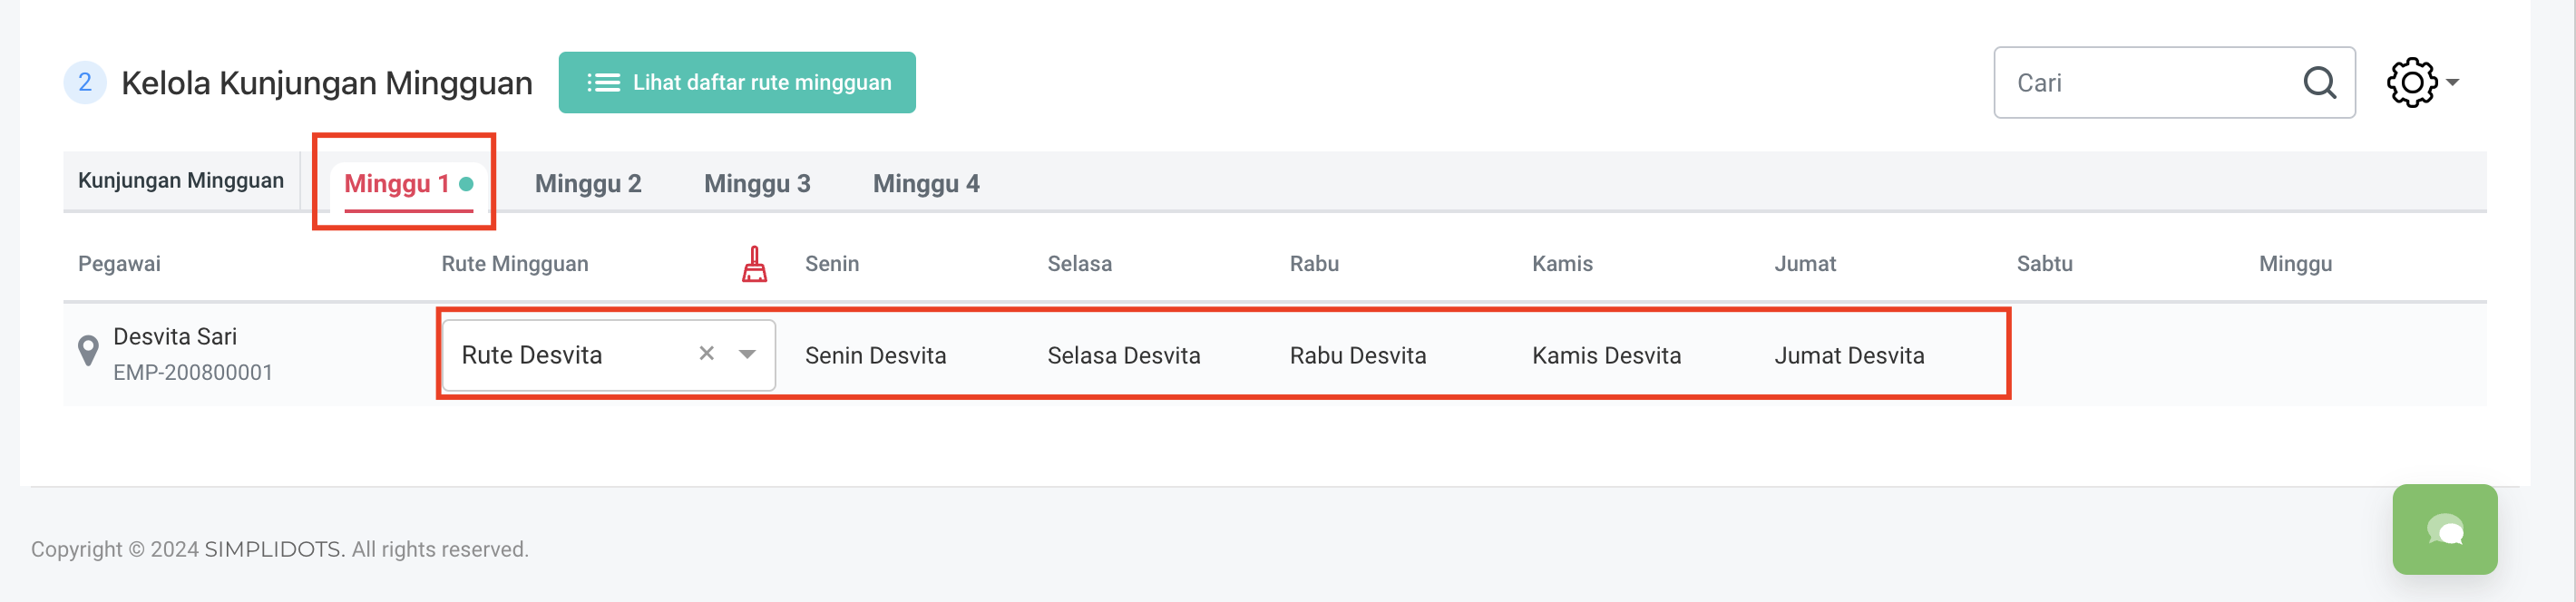Select the Minggu 4 tab
This screenshot has width=2576, height=602.
[926, 184]
